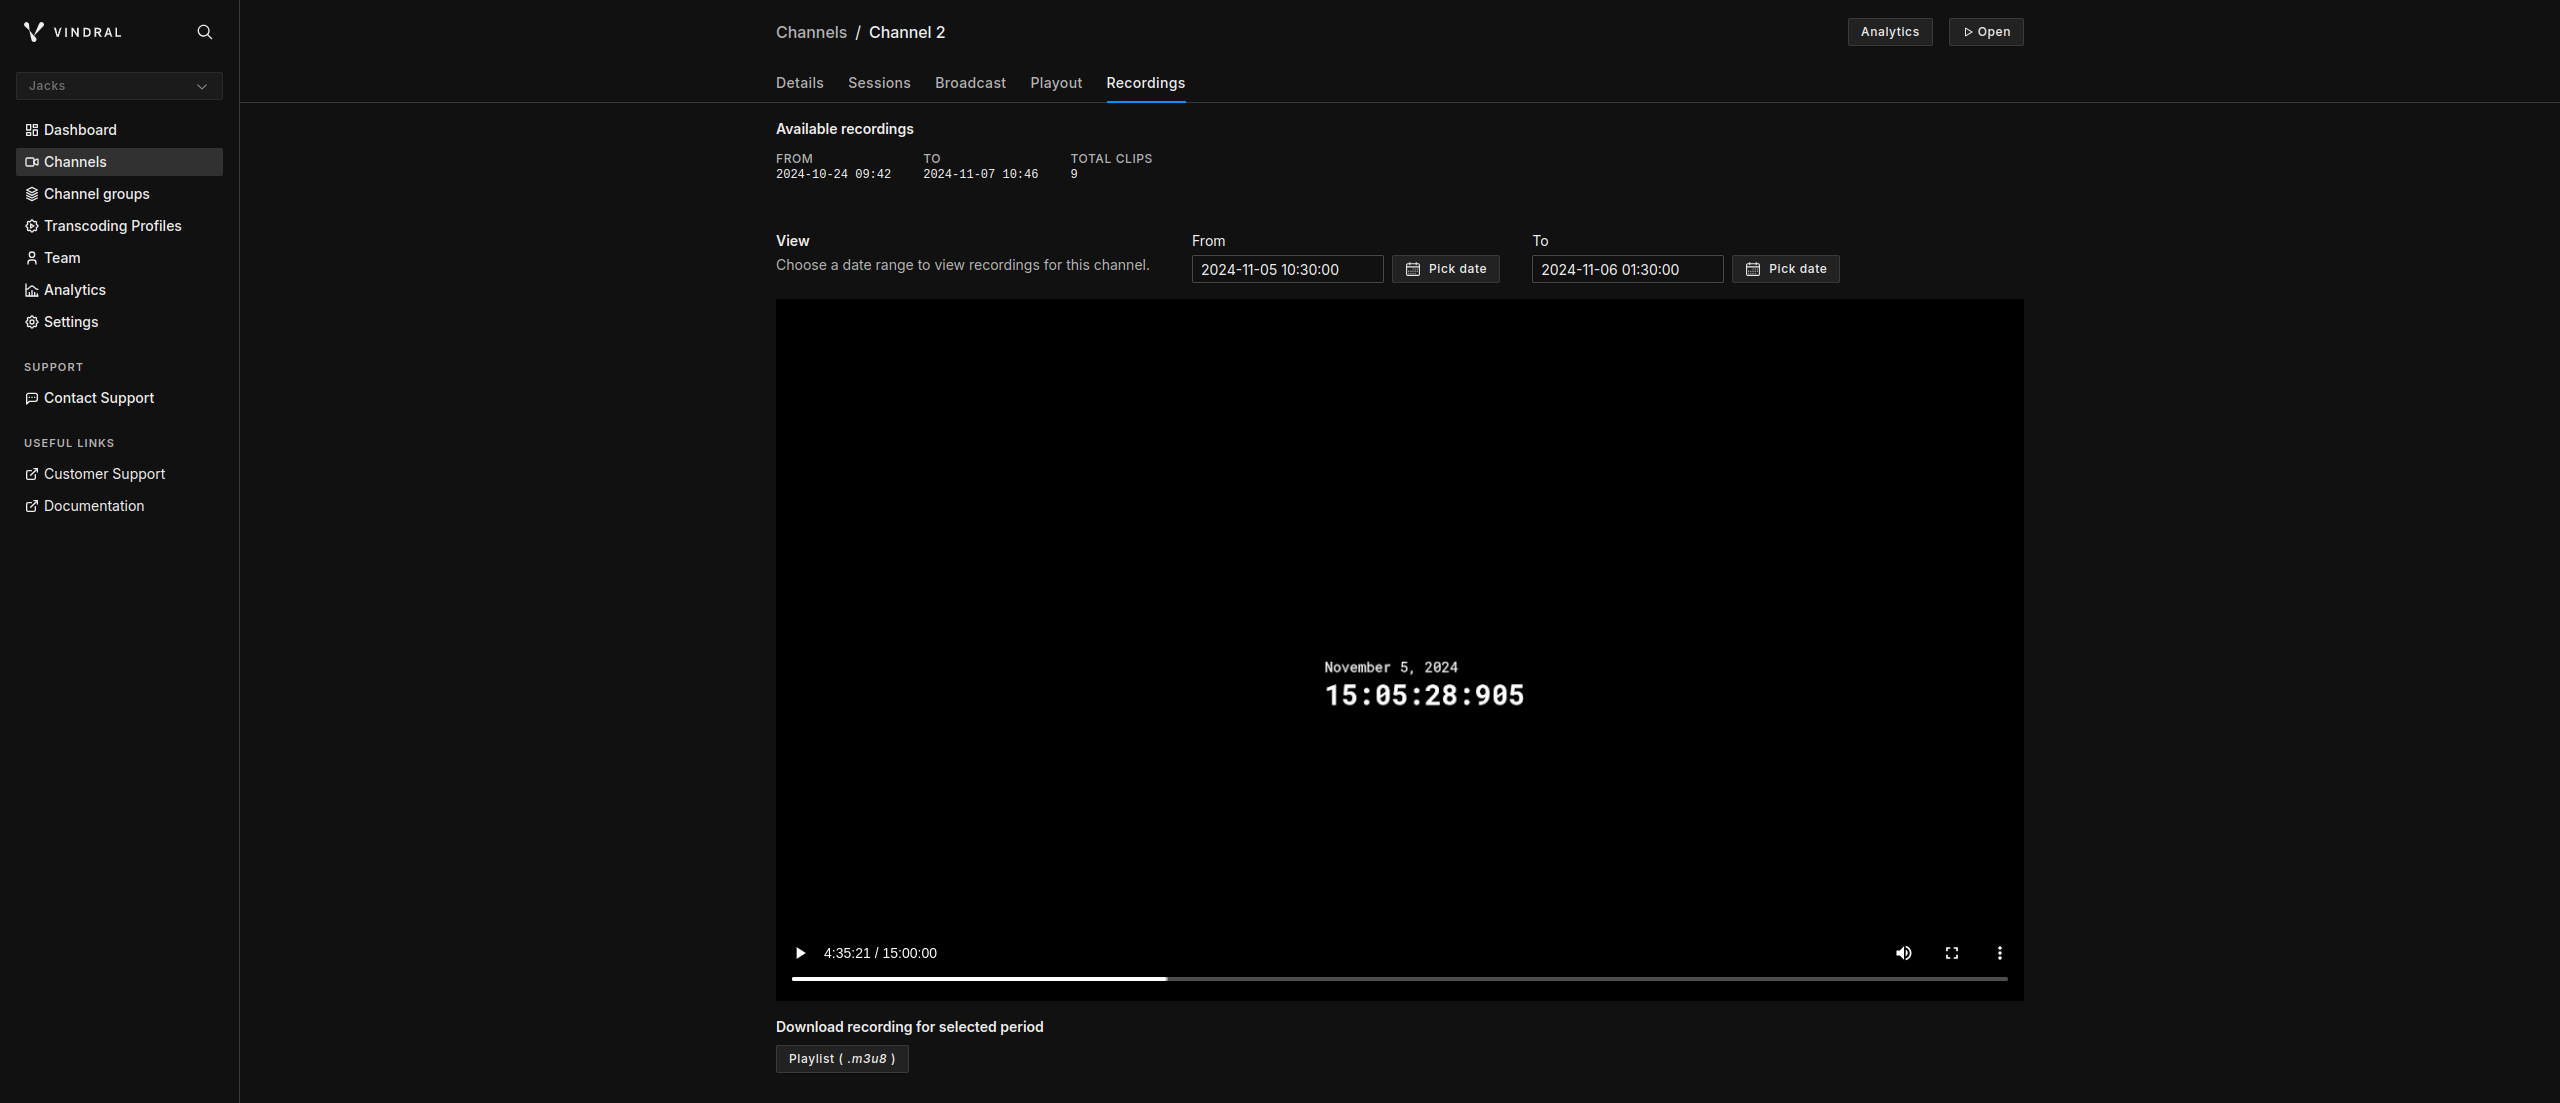The height and width of the screenshot is (1103, 2560).
Task: Click the To date input field
Action: (1627, 269)
